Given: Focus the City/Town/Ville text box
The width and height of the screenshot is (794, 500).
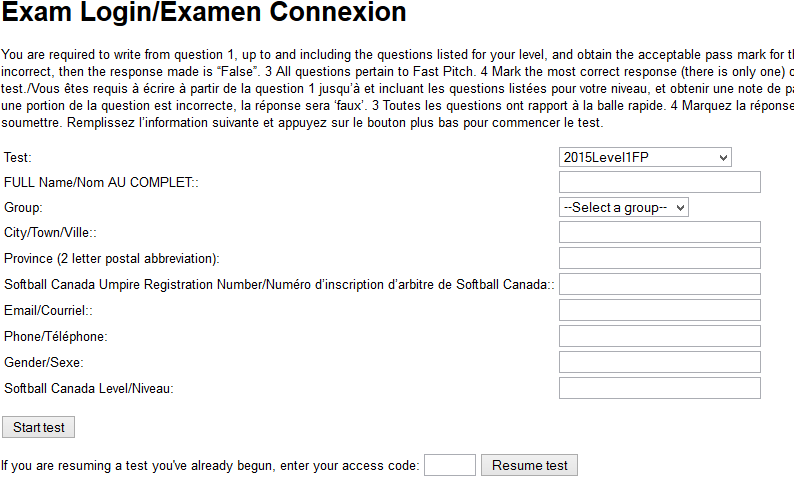Looking at the screenshot, I should (660, 232).
